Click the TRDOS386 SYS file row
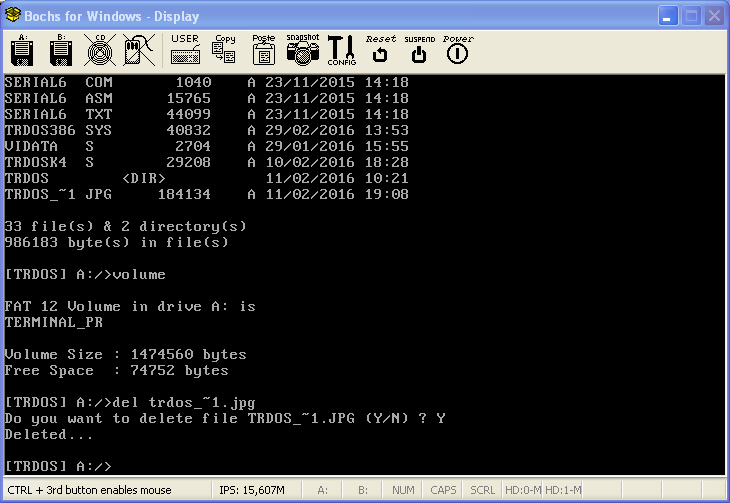This screenshot has height=503, width=730. (206, 130)
